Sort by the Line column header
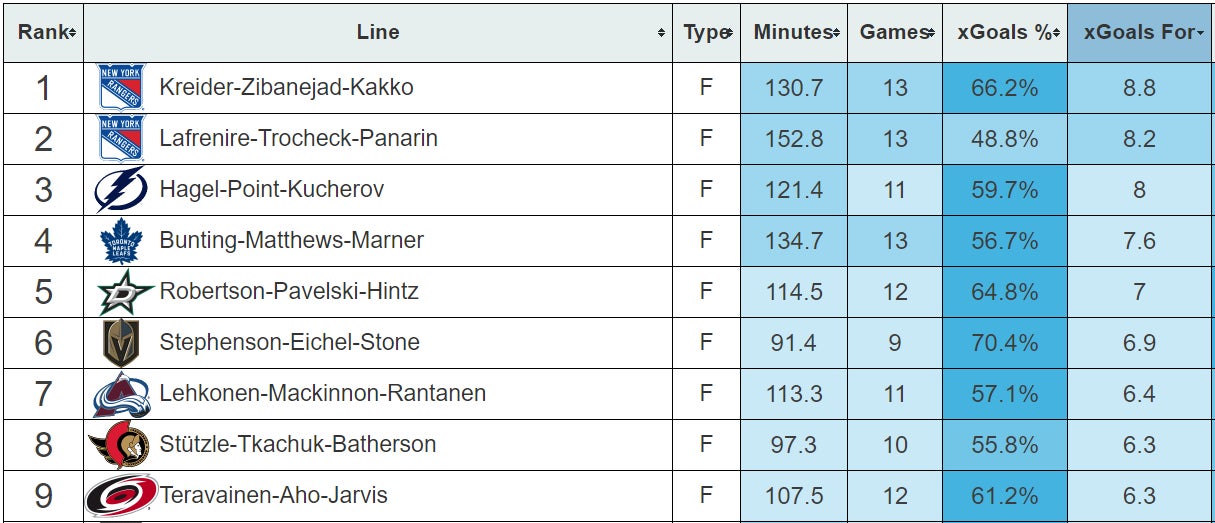Screen dimensions: 1215x523 click(x=378, y=32)
